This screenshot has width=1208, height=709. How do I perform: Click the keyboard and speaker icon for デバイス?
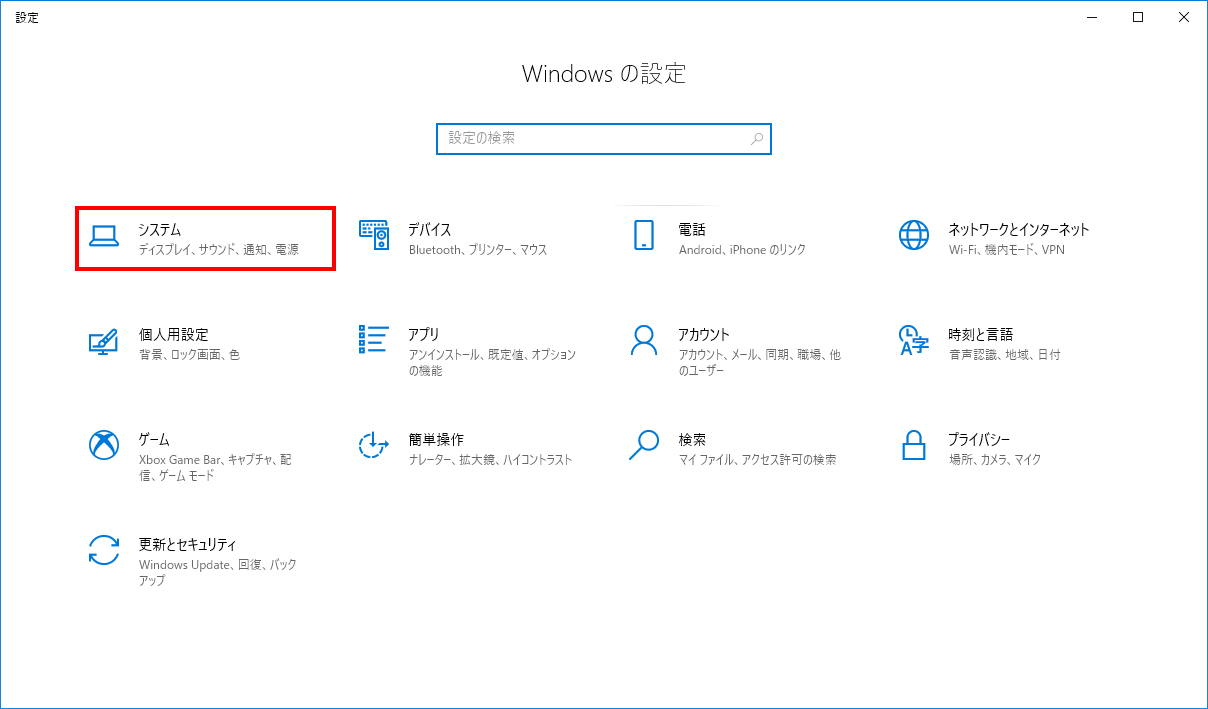[x=373, y=235]
